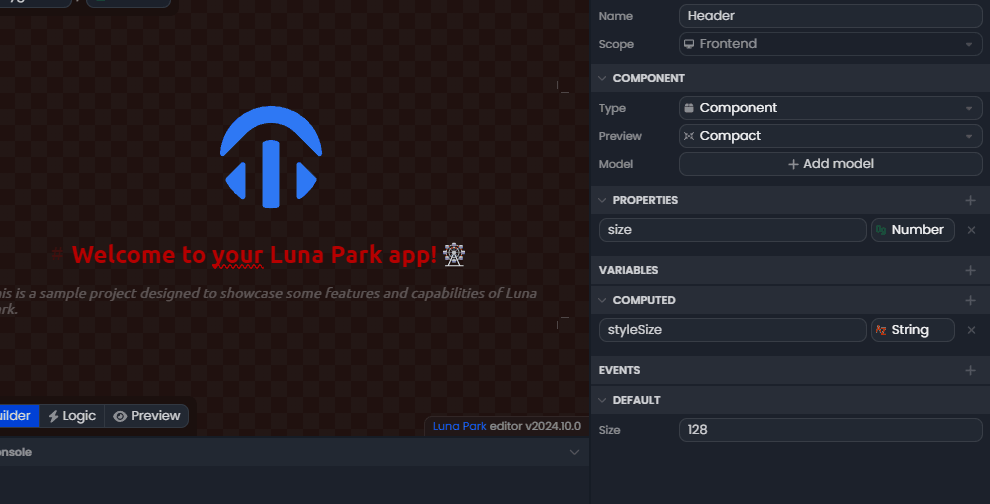Screen dimensions: 990x504
Task: Add a new event with plus icon
Action: tap(970, 370)
